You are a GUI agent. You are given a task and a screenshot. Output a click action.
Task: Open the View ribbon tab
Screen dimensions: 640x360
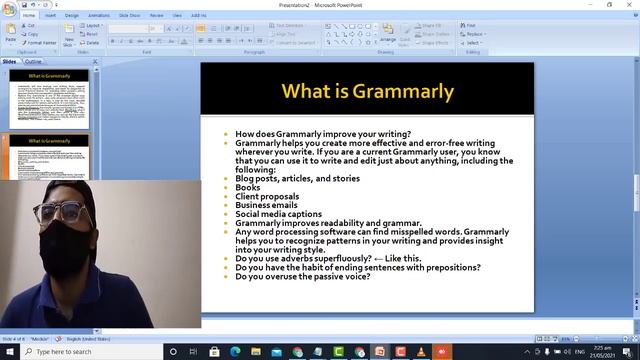tap(177, 16)
